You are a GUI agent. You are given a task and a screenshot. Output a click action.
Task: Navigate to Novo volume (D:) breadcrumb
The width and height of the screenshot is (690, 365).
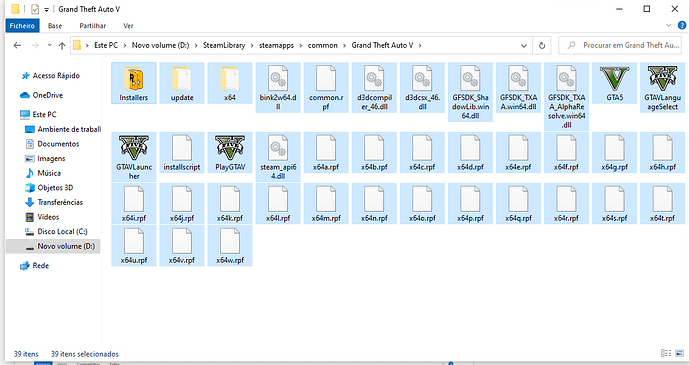(x=160, y=45)
